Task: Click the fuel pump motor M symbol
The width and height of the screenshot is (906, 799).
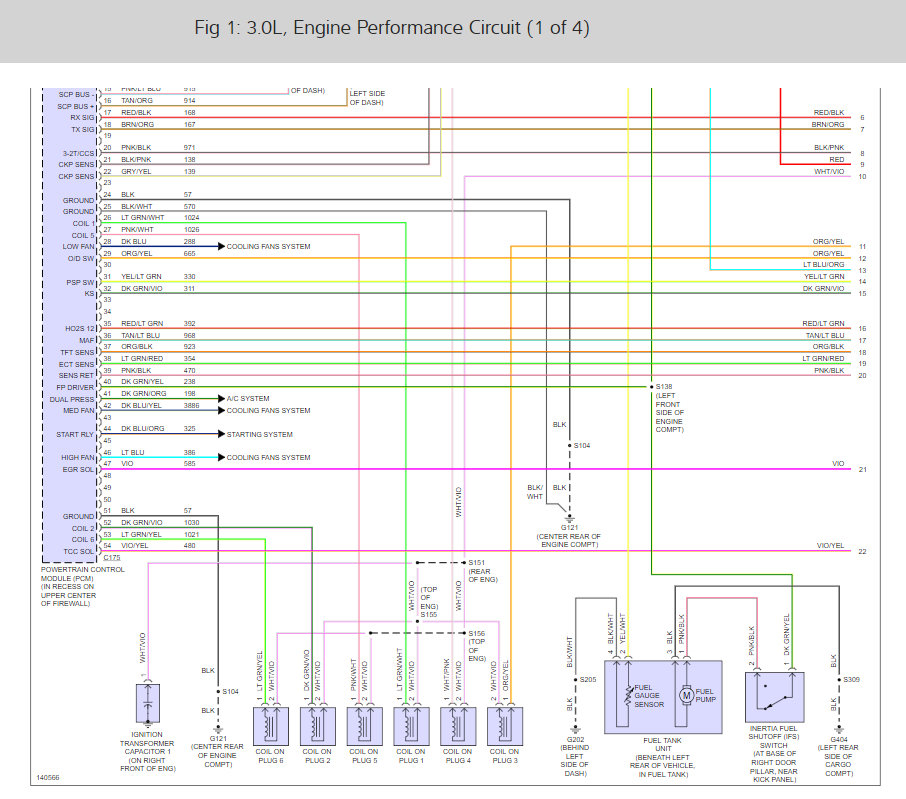Action: point(686,696)
